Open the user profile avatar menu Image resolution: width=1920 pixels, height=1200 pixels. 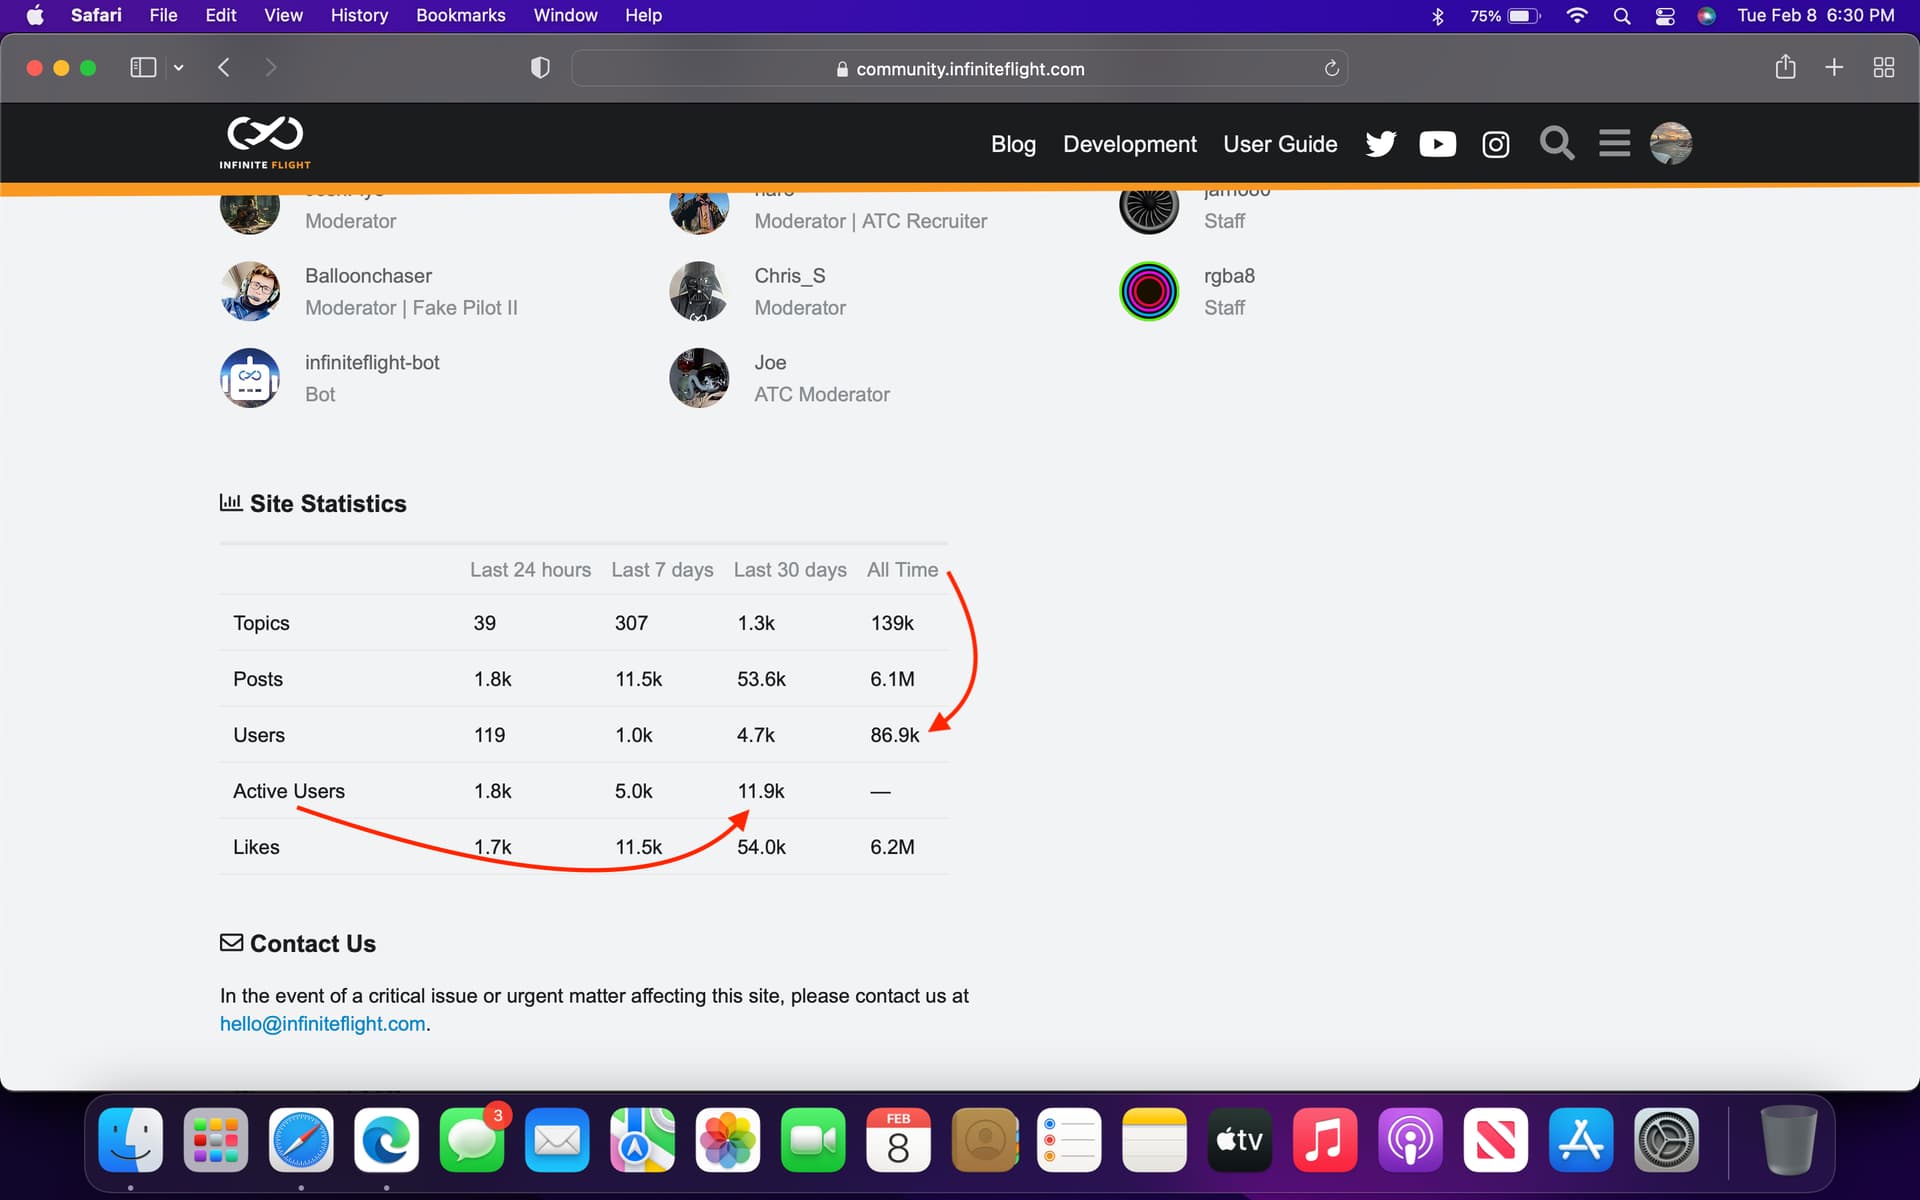pyautogui.click(x=1670, y=143)
